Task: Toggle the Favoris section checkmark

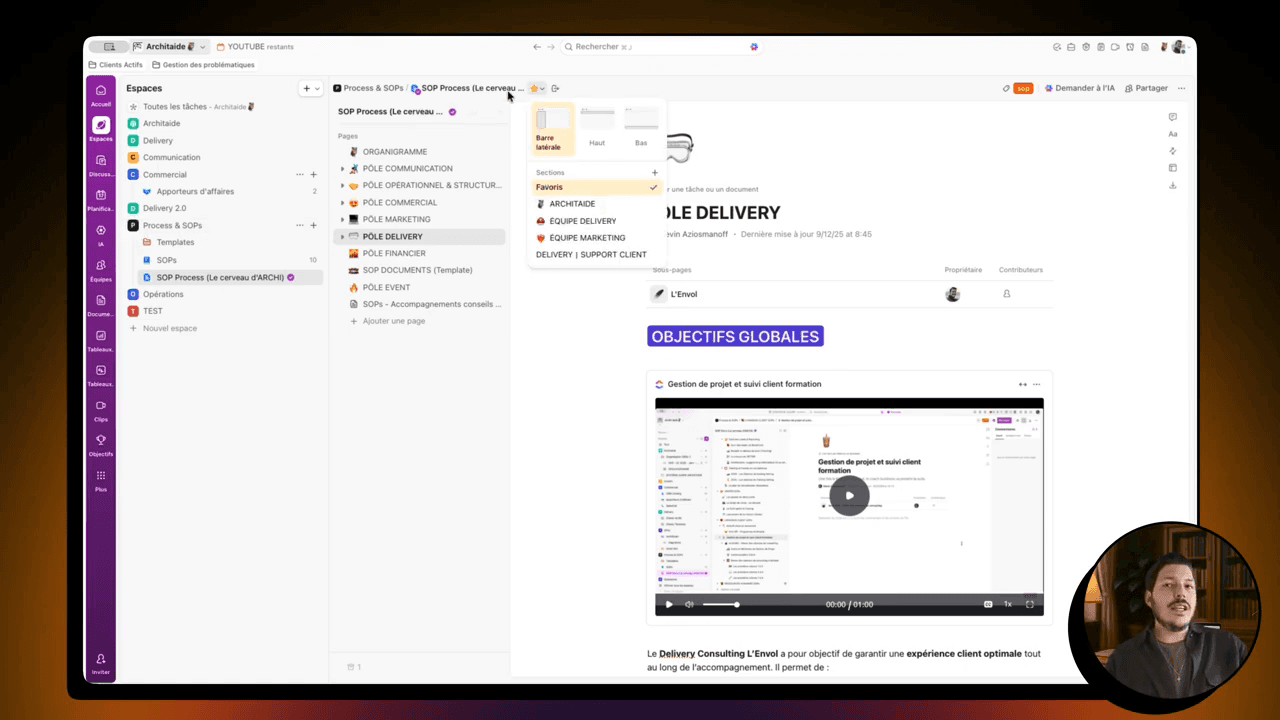Action: pyautogui.click(x=654, y=187)
